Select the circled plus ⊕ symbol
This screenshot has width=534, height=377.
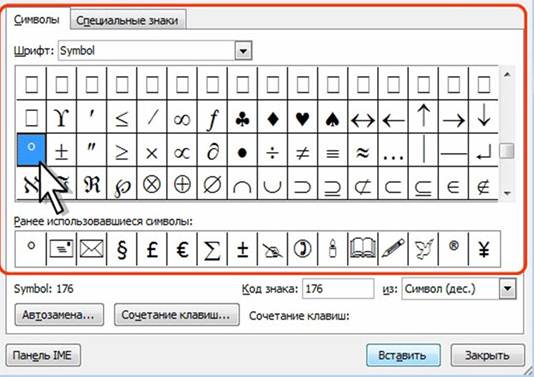(182, 183)
